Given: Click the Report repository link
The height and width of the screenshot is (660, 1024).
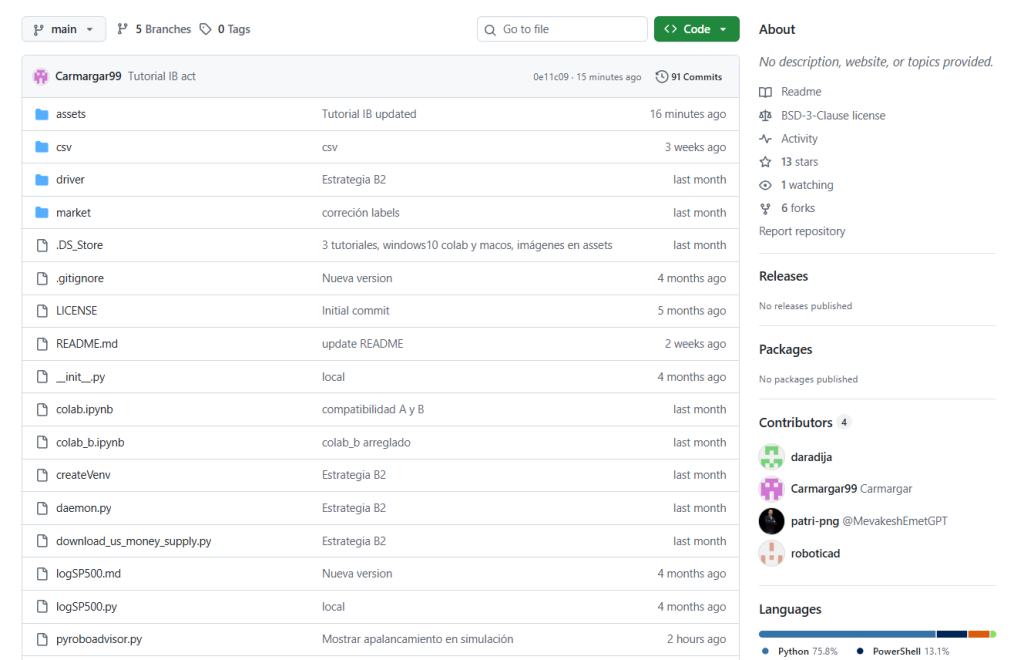Looking at the screenshot, I should 802,231.
